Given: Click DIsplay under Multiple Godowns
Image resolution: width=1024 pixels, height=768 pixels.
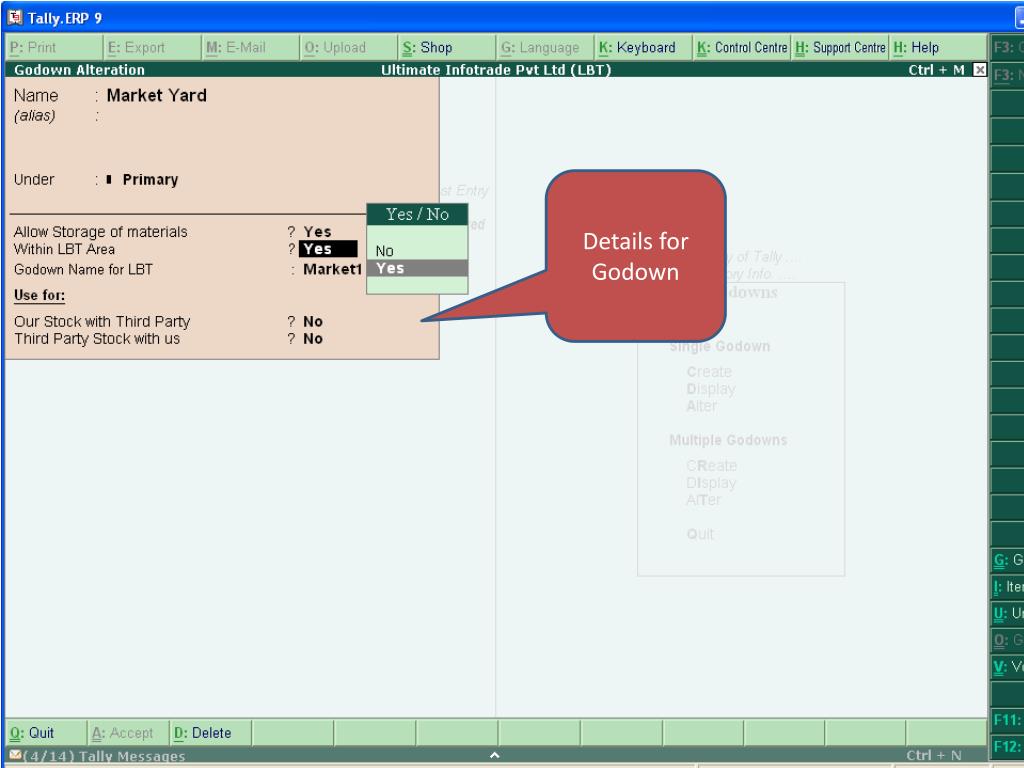Looking at the screenshot, I should point(711,483).
